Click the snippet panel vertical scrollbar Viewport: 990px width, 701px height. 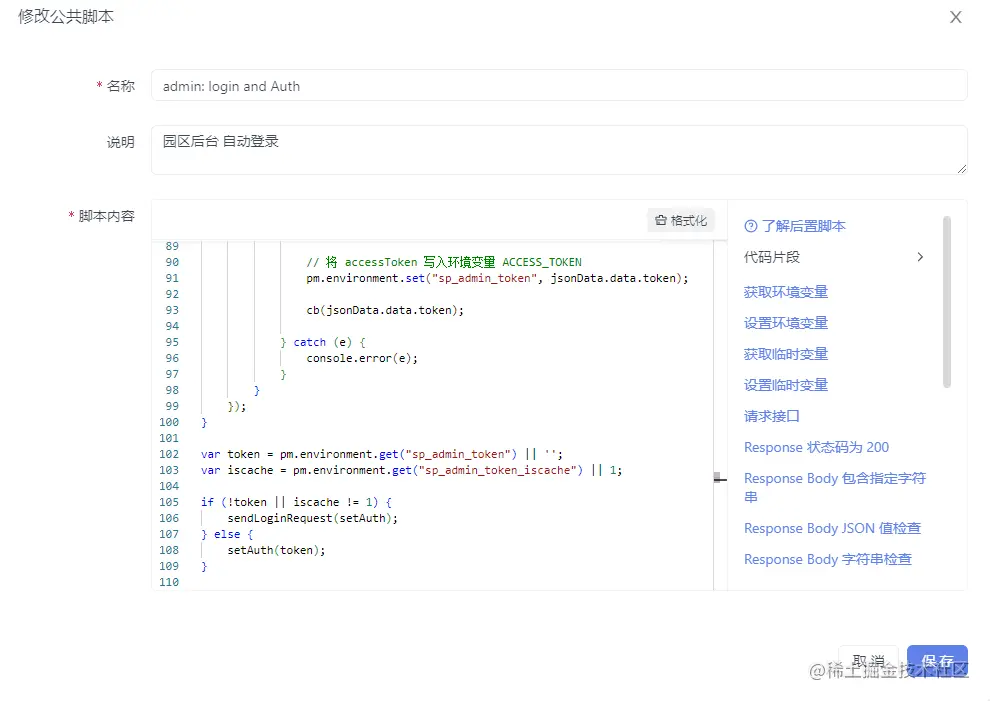click(x=946, y=302)
